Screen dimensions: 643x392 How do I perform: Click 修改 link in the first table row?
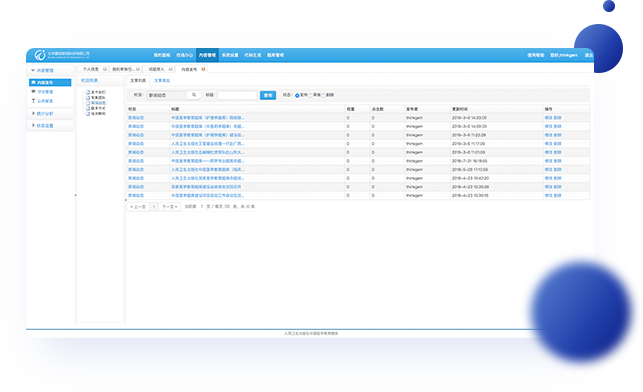pyautogui.click(x=548, y=118)
